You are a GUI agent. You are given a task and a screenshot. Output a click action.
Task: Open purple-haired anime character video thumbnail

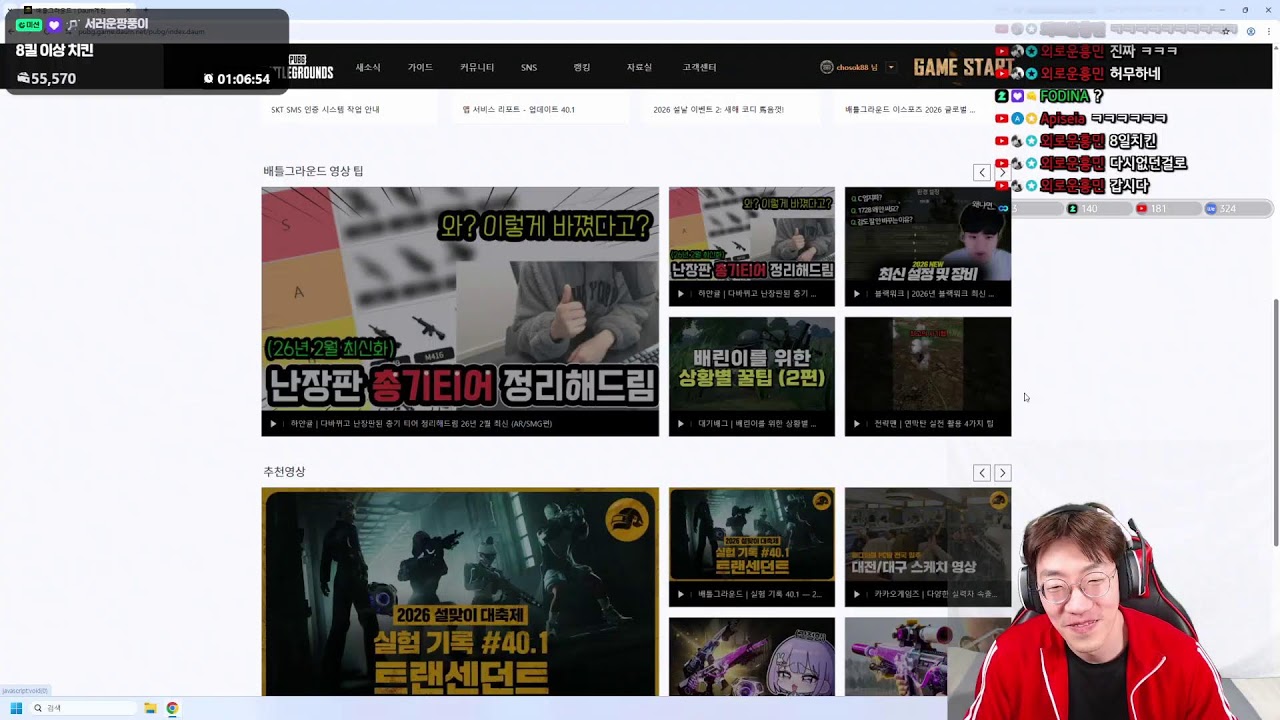[x=751, y=656]
